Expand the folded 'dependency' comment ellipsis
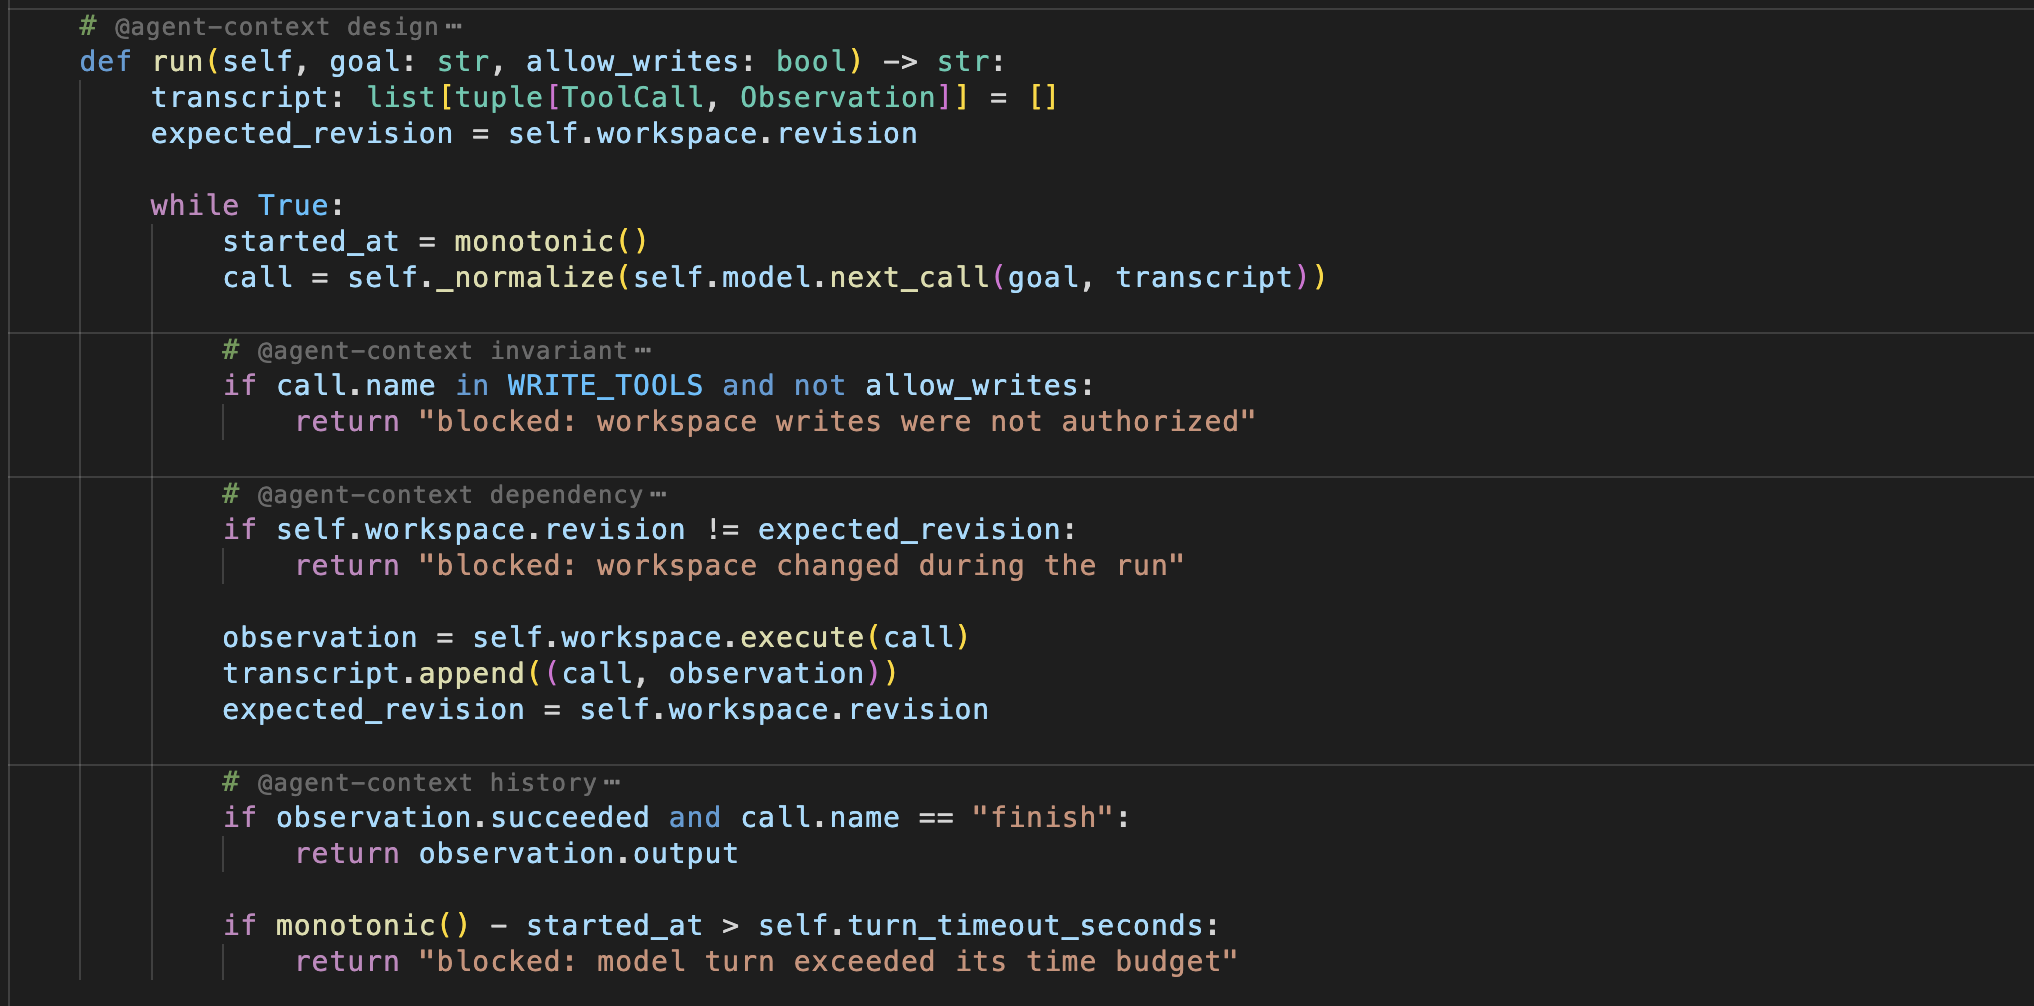Screen dimensions: 2034x1006 coord(658,495)
